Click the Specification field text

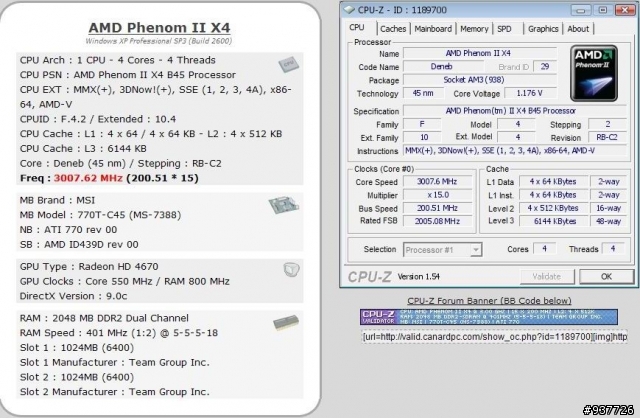pyautogui.click(x=514, y=111)
